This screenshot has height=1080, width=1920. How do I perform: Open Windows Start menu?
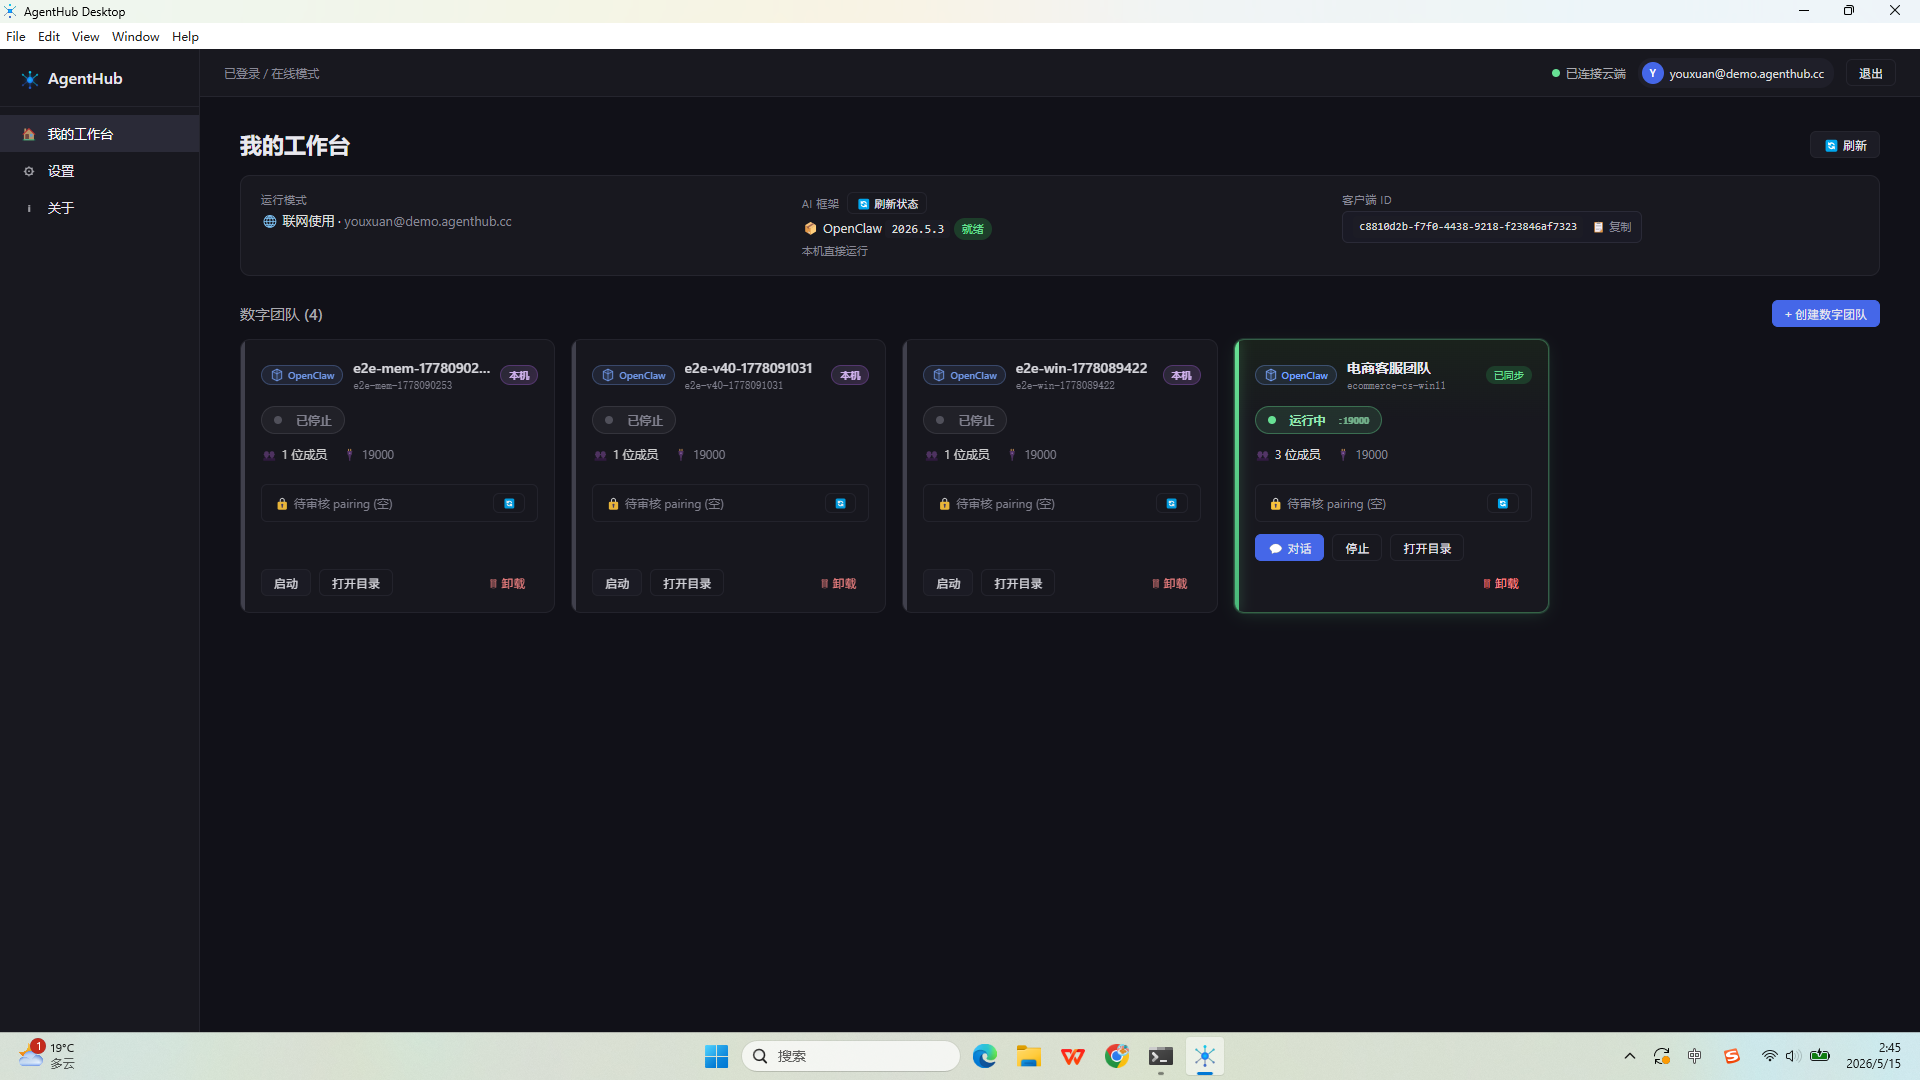point(716,1056)
